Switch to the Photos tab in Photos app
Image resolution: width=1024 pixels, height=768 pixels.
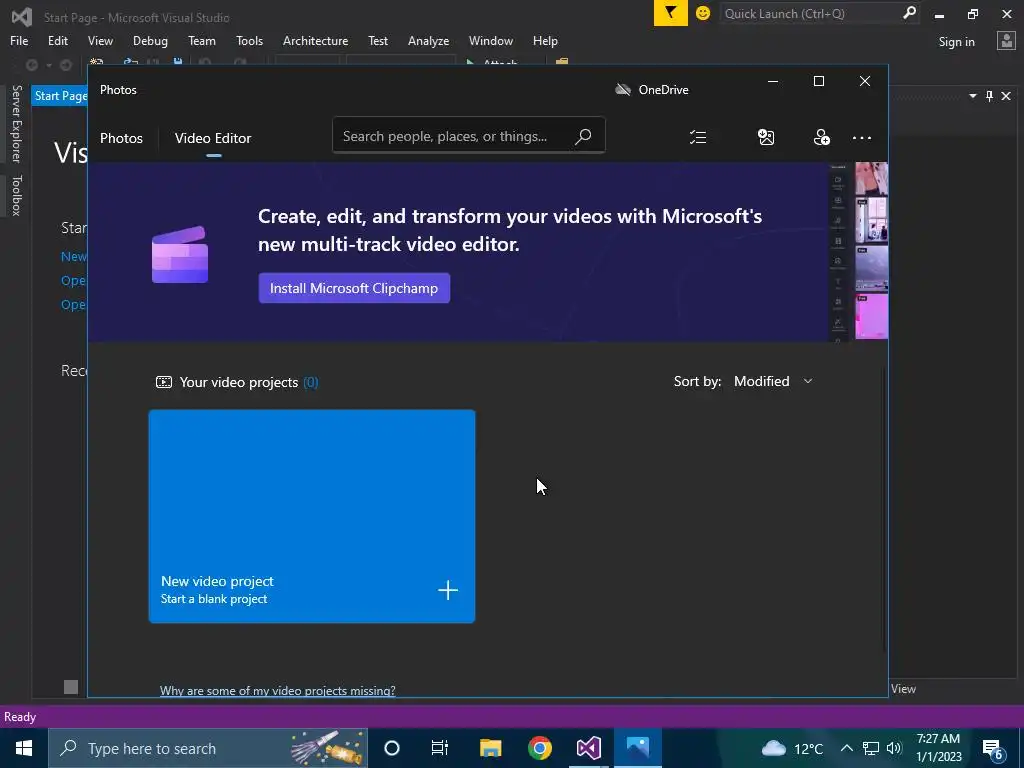(x=121, y=138)
